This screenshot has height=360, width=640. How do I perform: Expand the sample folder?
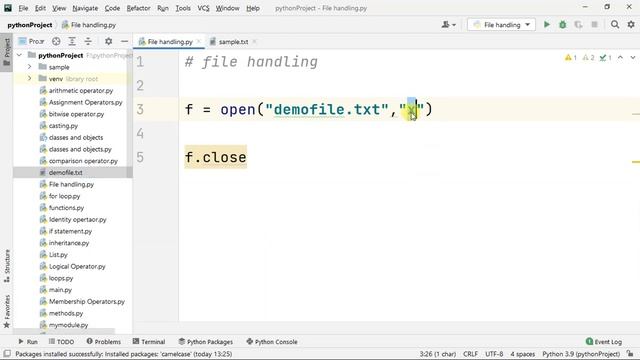pyautogui.click(x=29, y=67)
